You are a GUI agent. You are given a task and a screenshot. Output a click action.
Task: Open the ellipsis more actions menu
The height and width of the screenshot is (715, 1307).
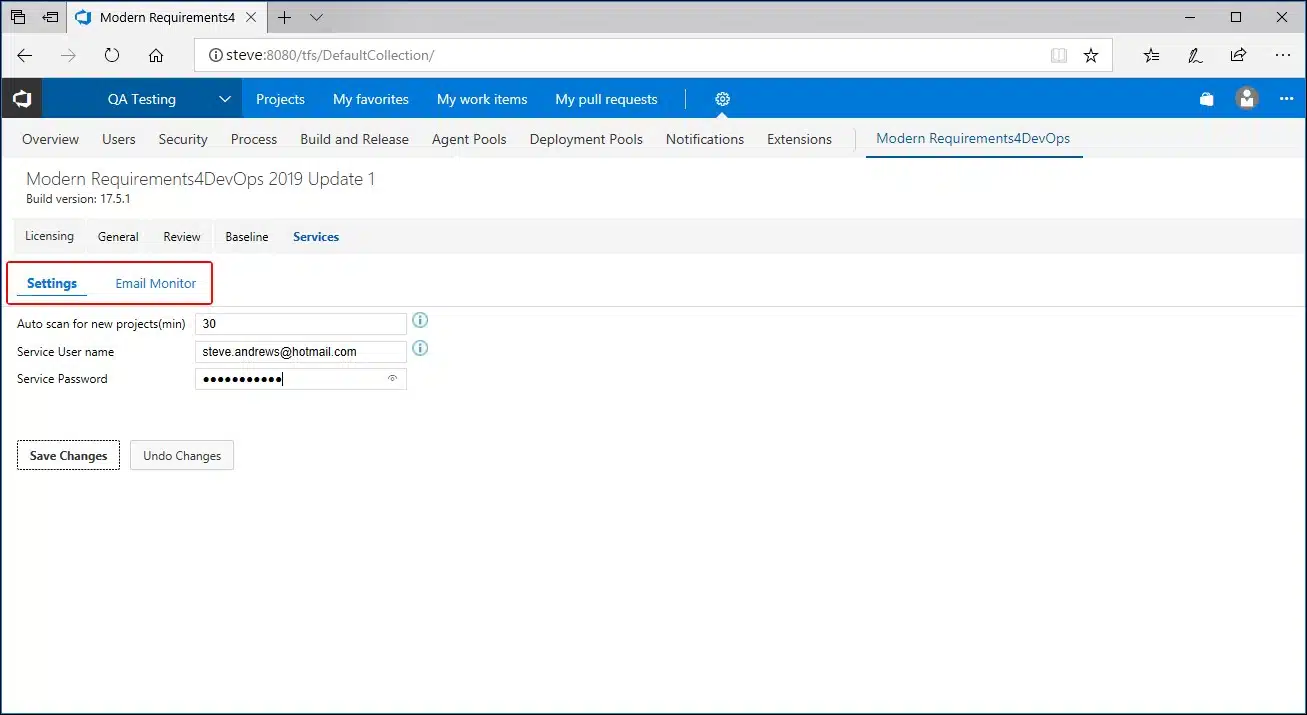click(x=1286, y=99)
